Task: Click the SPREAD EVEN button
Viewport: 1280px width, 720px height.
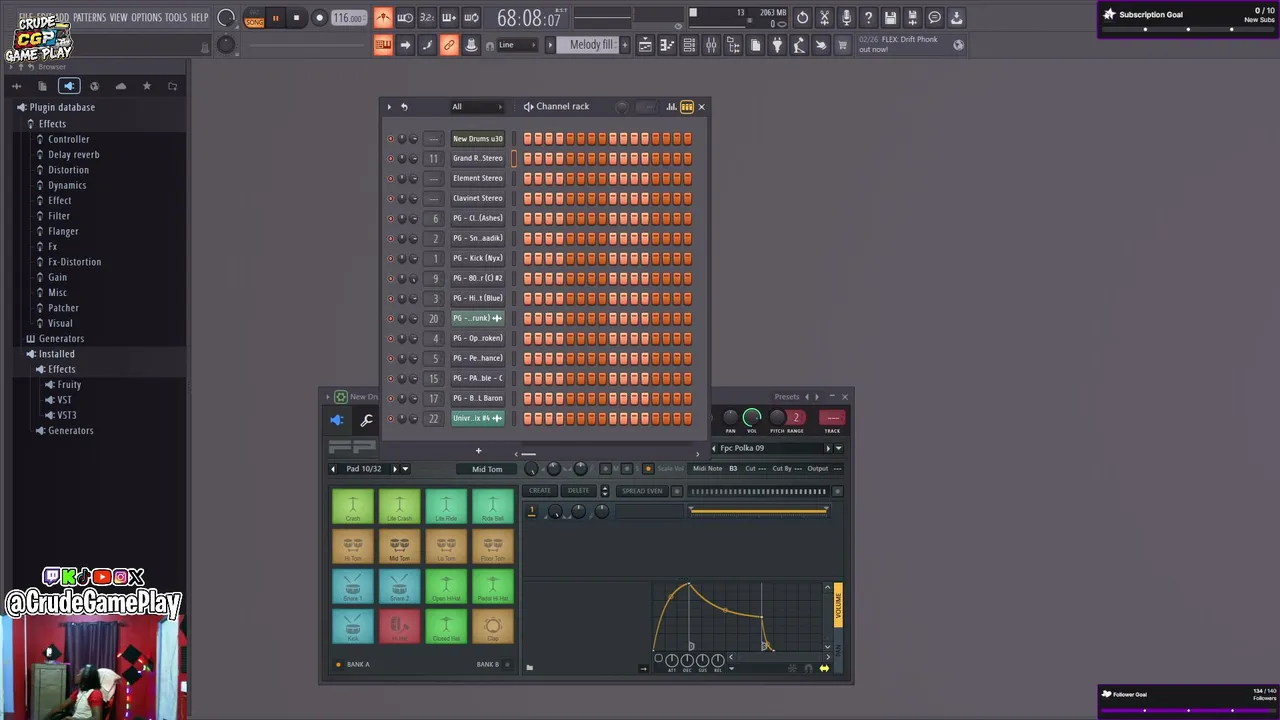Action: click(642, 491)
